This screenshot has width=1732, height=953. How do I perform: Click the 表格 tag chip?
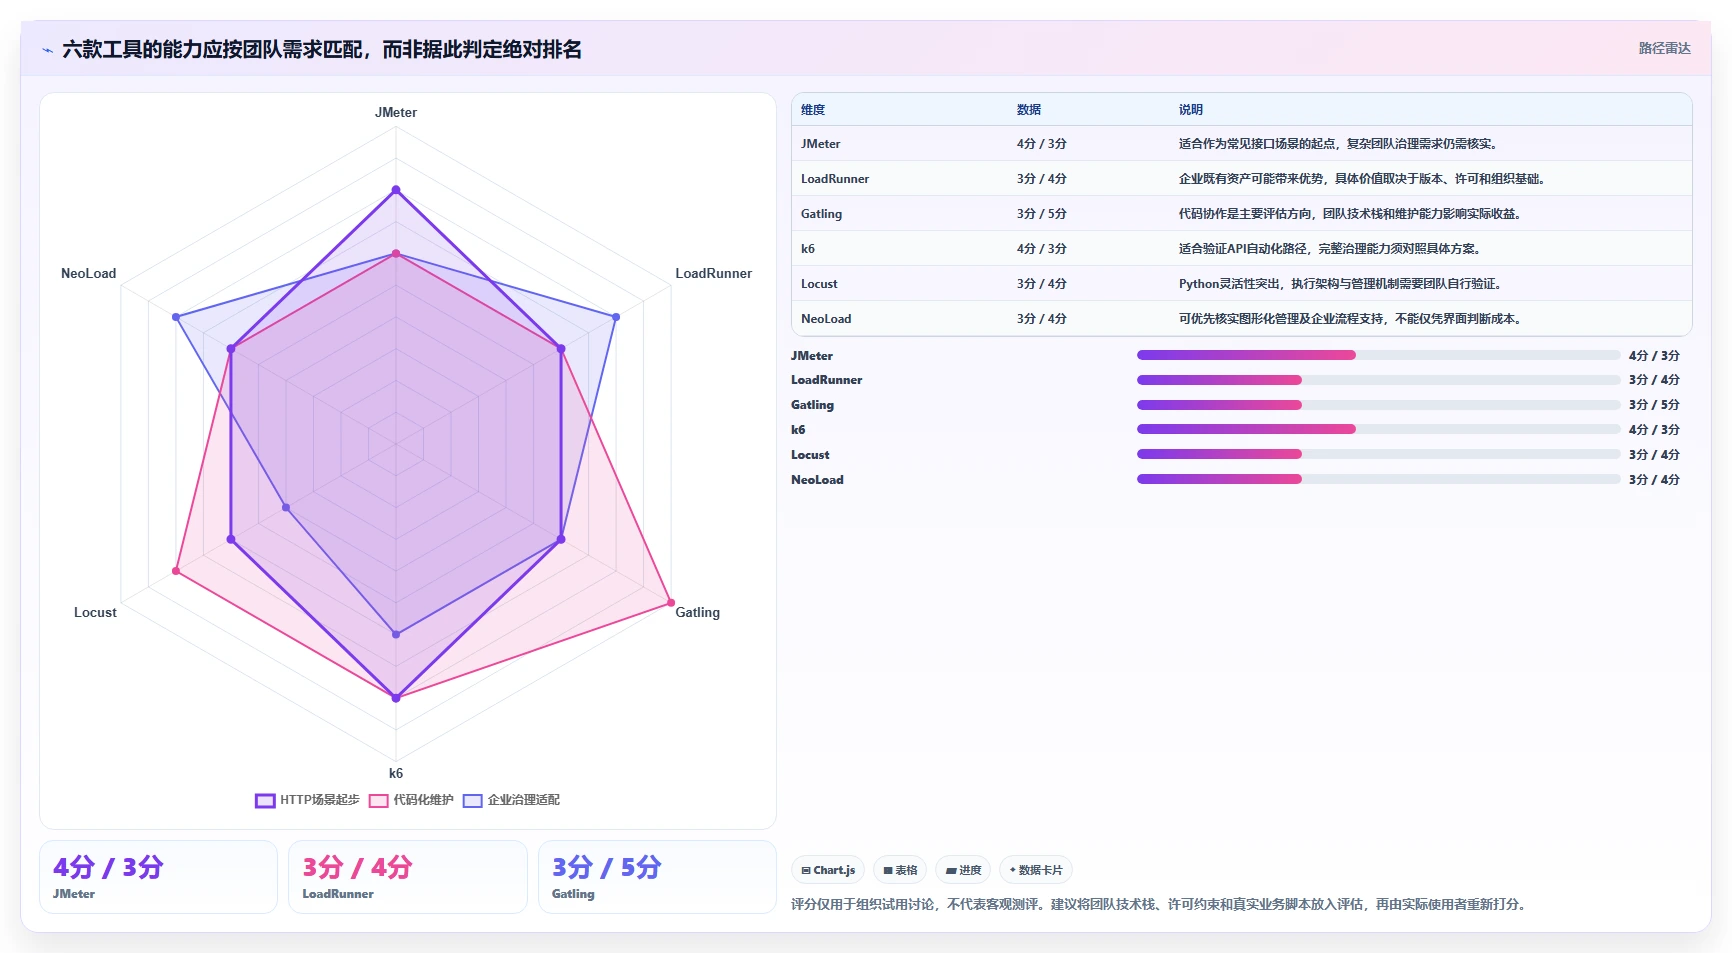pos(900,870)
